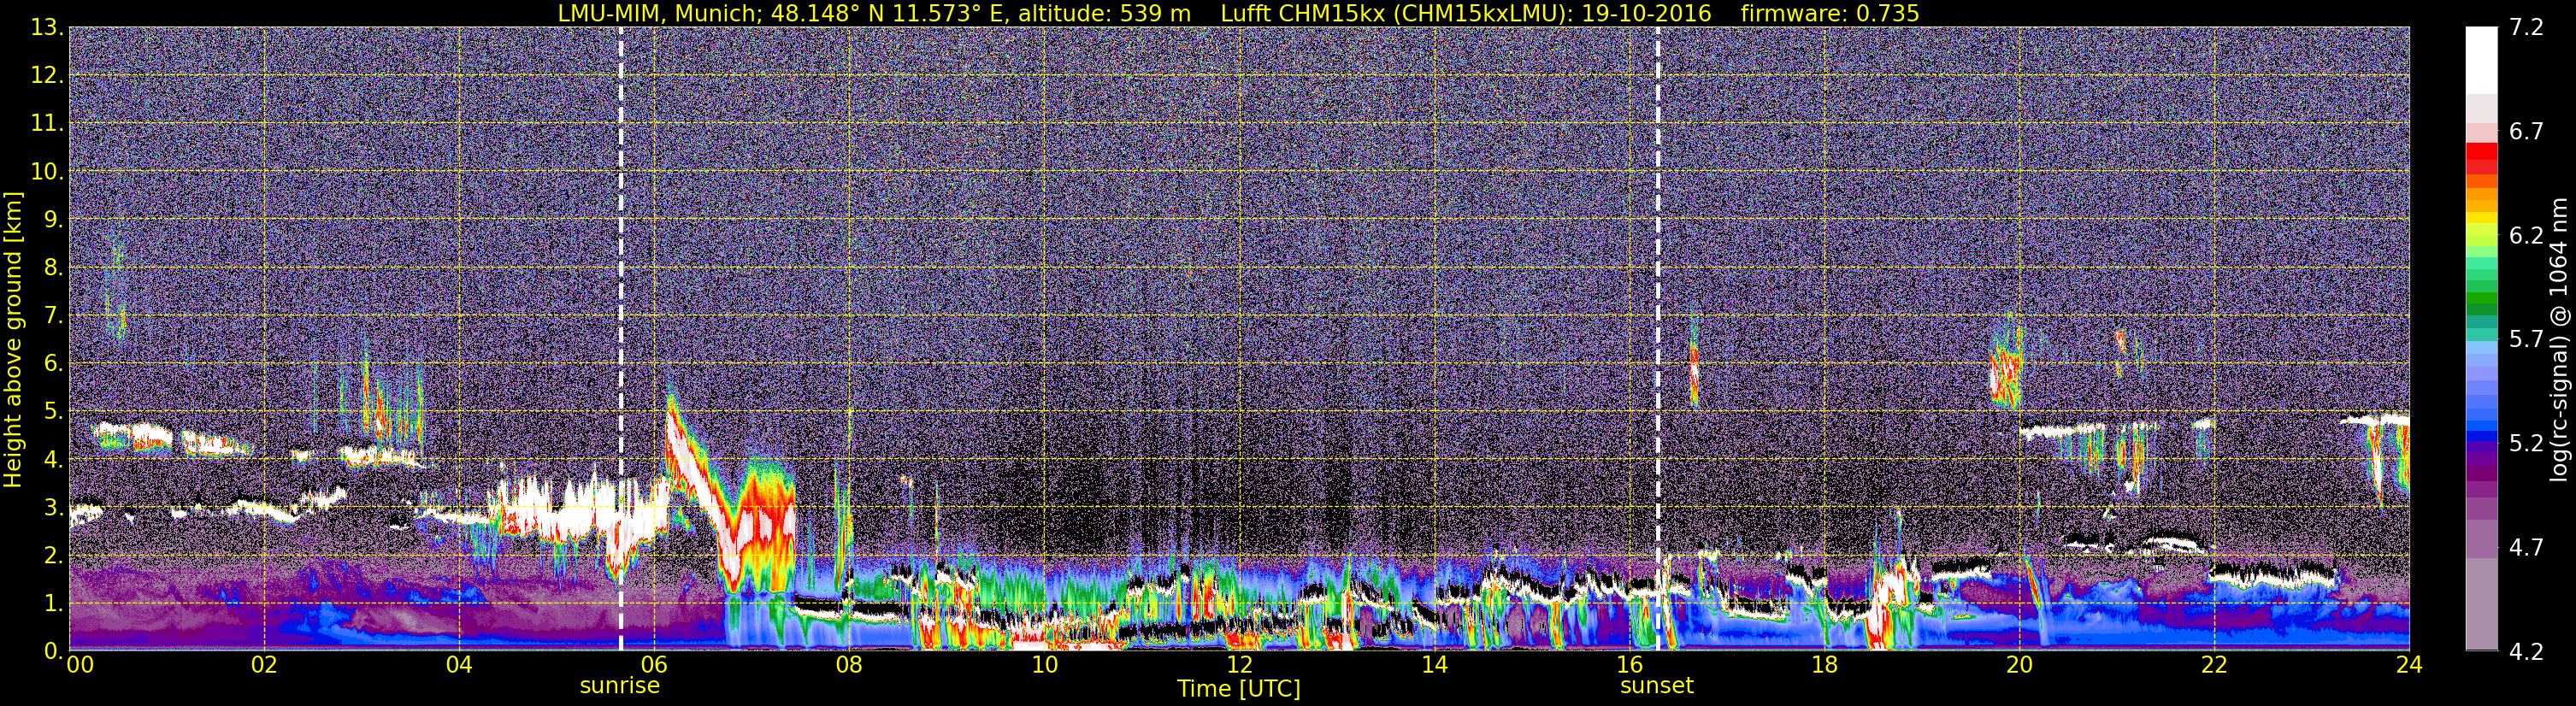The width and height of the screenshot is (2576, 706).
Task: Click the 4. tick on the height axis
Action: [54, 460]
